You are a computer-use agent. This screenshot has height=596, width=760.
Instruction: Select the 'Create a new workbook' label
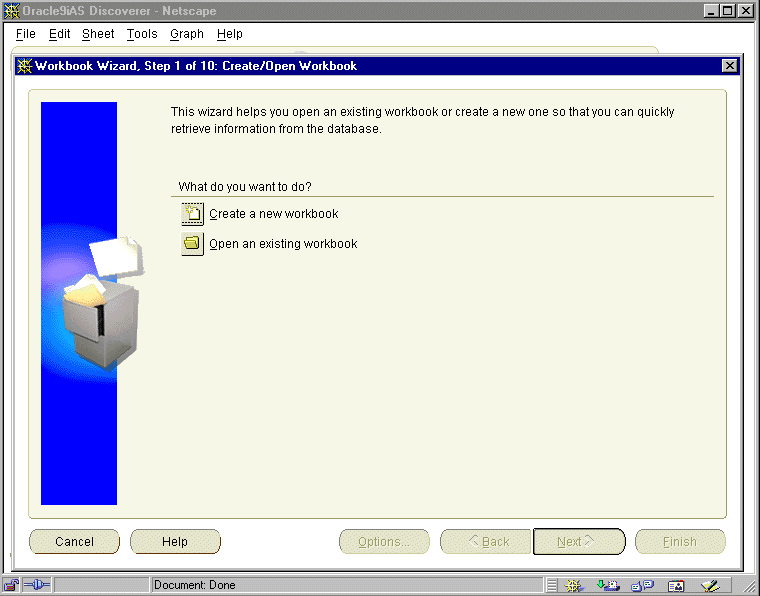tap(274, 214)
